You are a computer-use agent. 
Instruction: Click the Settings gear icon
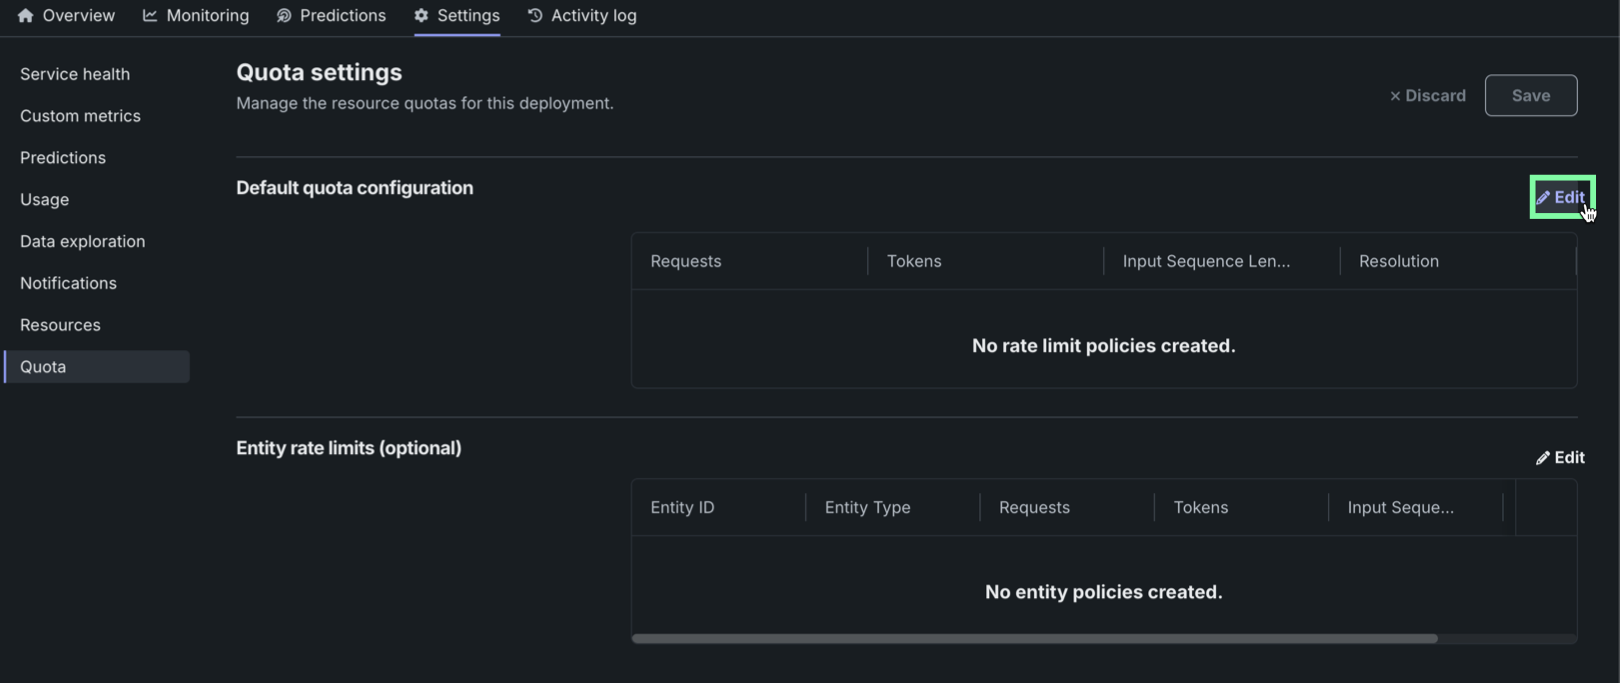421,16
